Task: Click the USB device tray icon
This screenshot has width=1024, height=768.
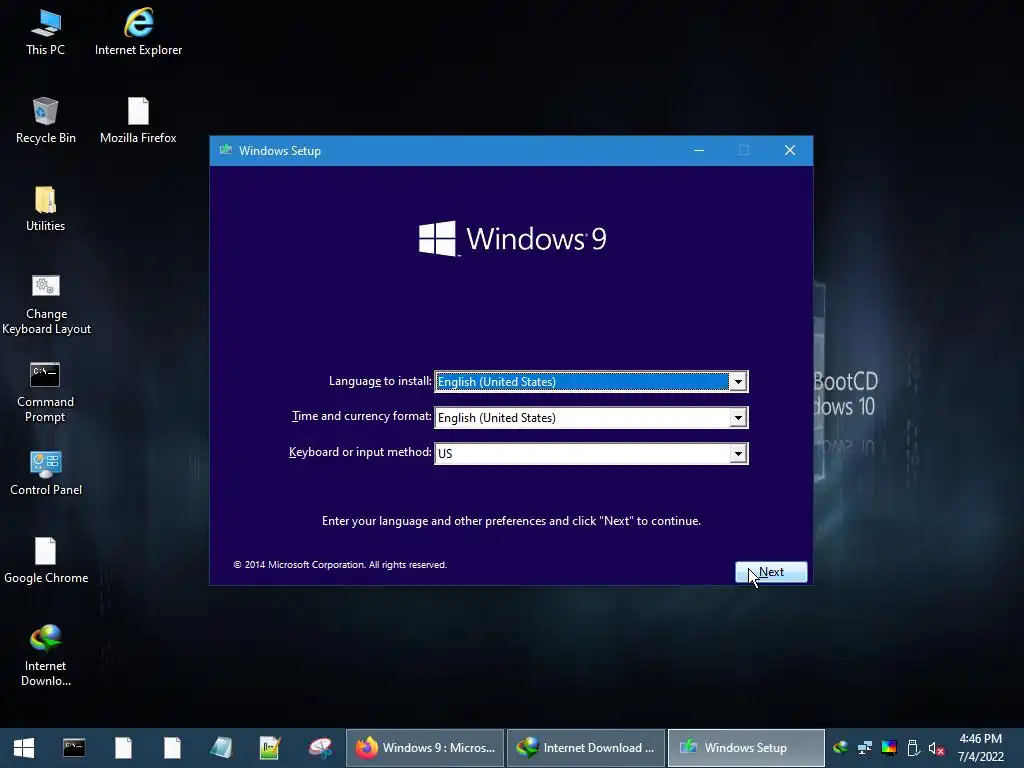Action: click(913, 748)
